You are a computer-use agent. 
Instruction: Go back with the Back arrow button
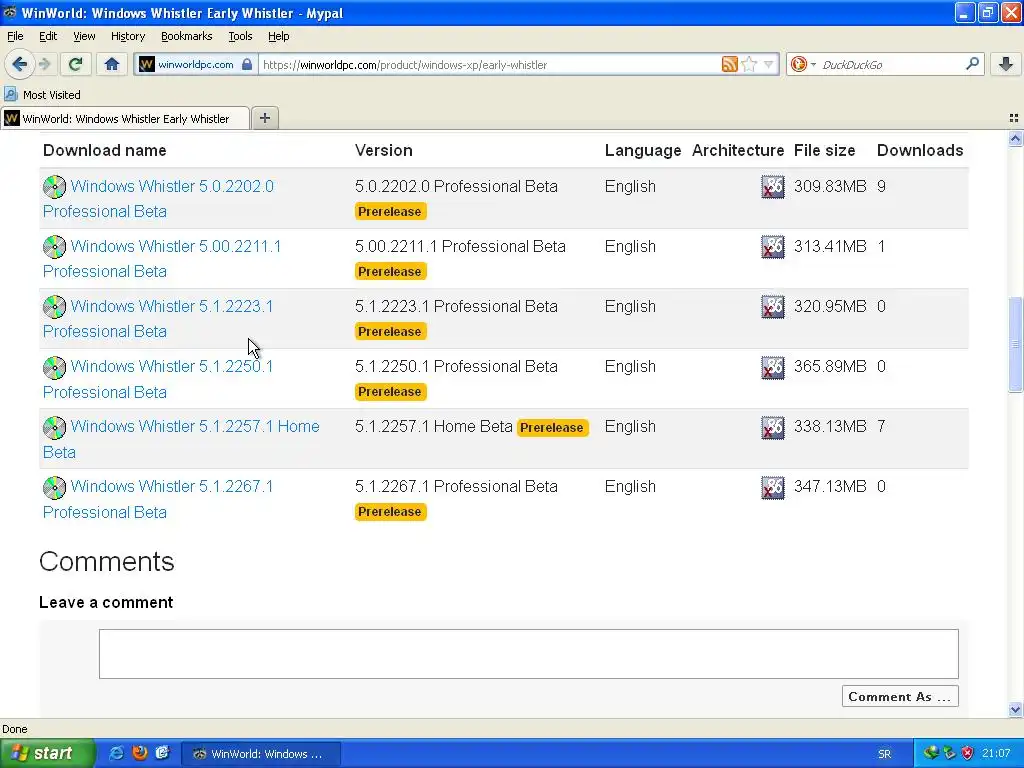click(x=20, y=64)
